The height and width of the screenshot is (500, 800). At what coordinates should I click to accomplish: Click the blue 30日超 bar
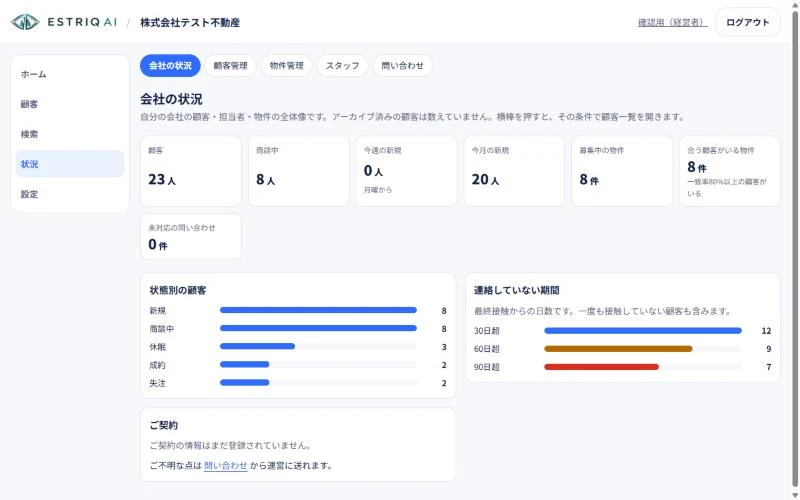[x=643, y=331]
